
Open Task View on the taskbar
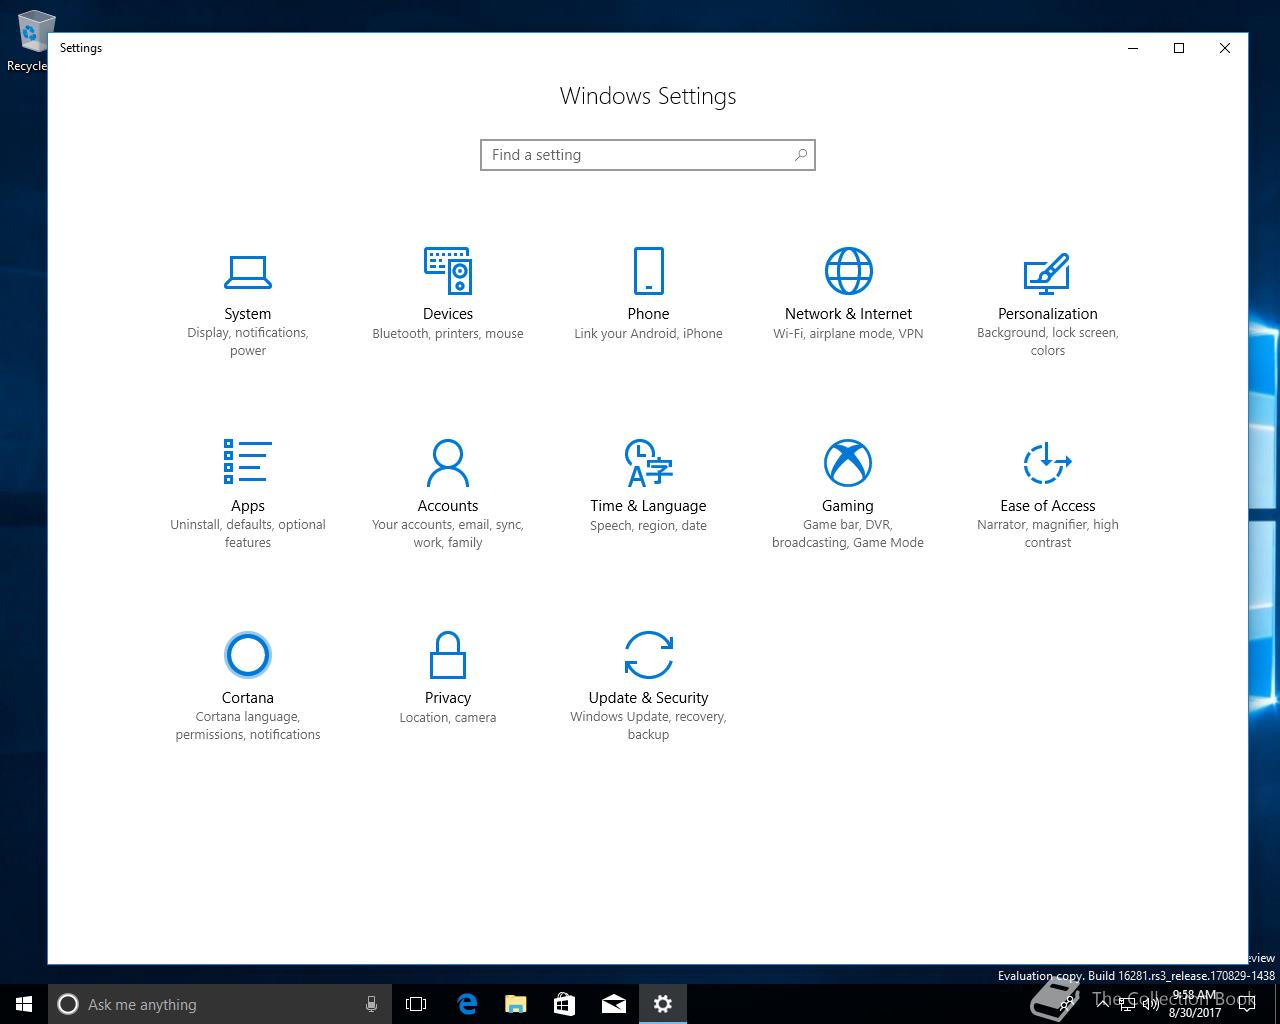pos(416,1004)
